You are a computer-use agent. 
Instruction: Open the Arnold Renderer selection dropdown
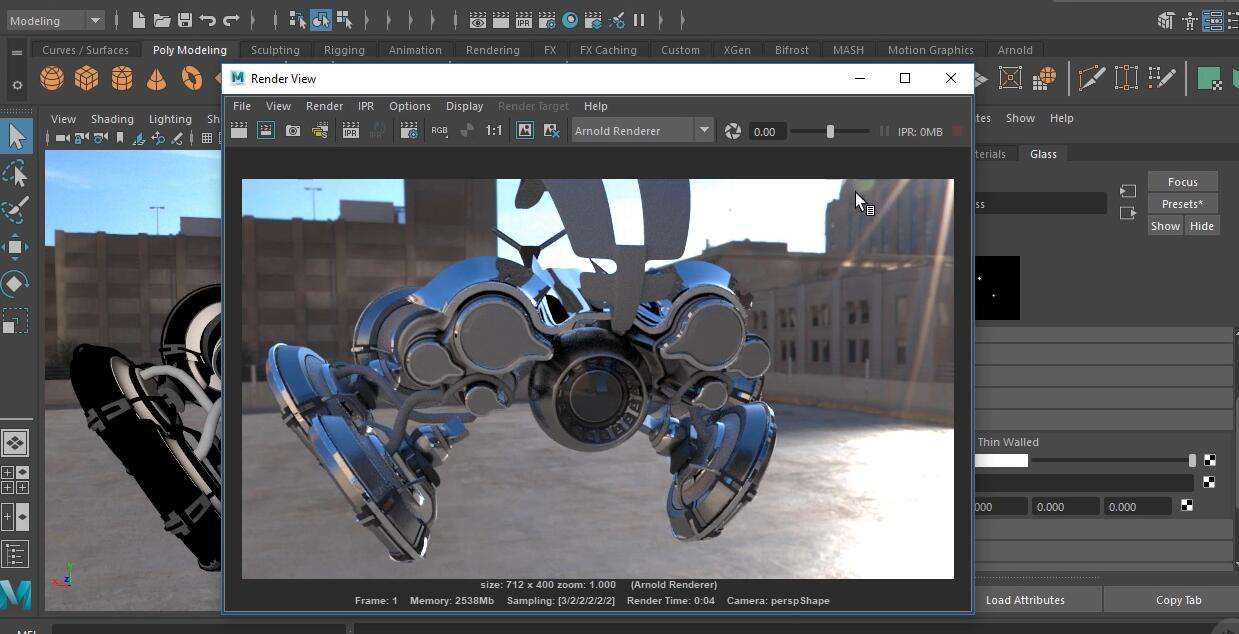click(703, 130)
